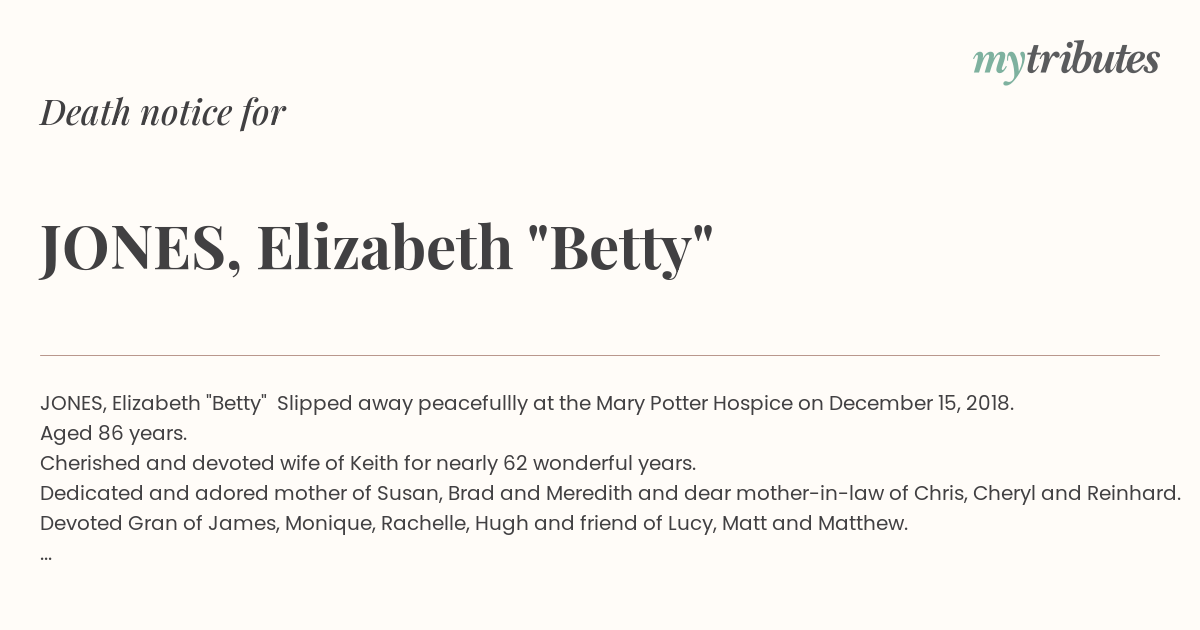Expand the truncated text ellipsis
Image resolution: width=1200 pixels, height=630 pixels.
[46, 555]
